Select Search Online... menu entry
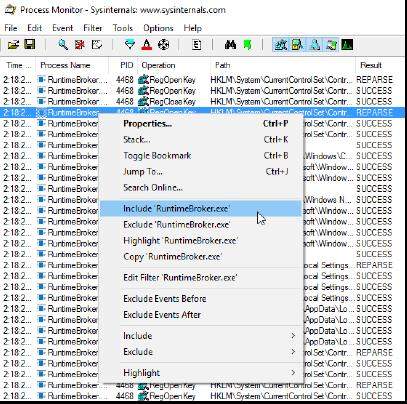Screen dimensions: 407x404 click(201, 188)
